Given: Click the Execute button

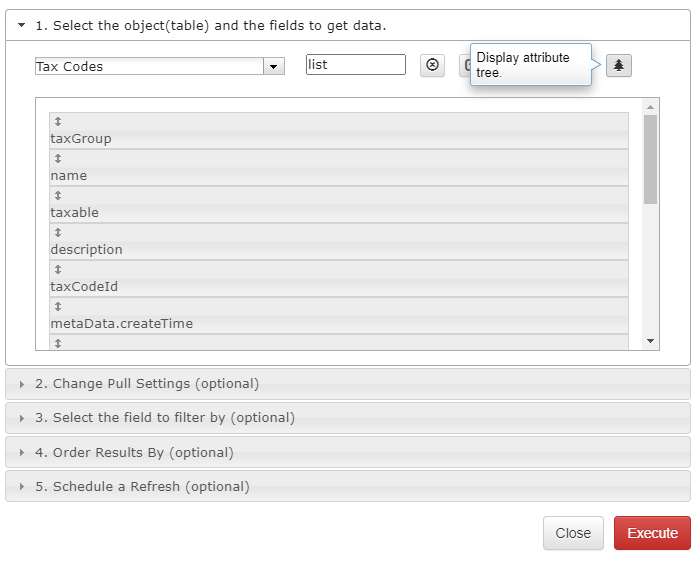Looking at the screenshot, I should [x=652, y=533].
